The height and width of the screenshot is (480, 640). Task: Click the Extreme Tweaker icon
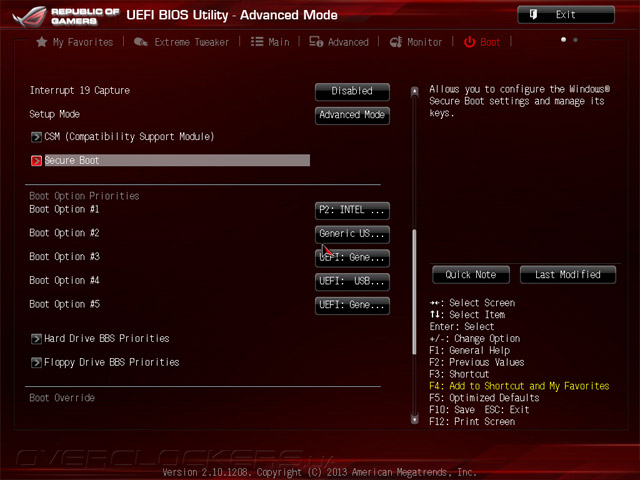tap(141, 42)
